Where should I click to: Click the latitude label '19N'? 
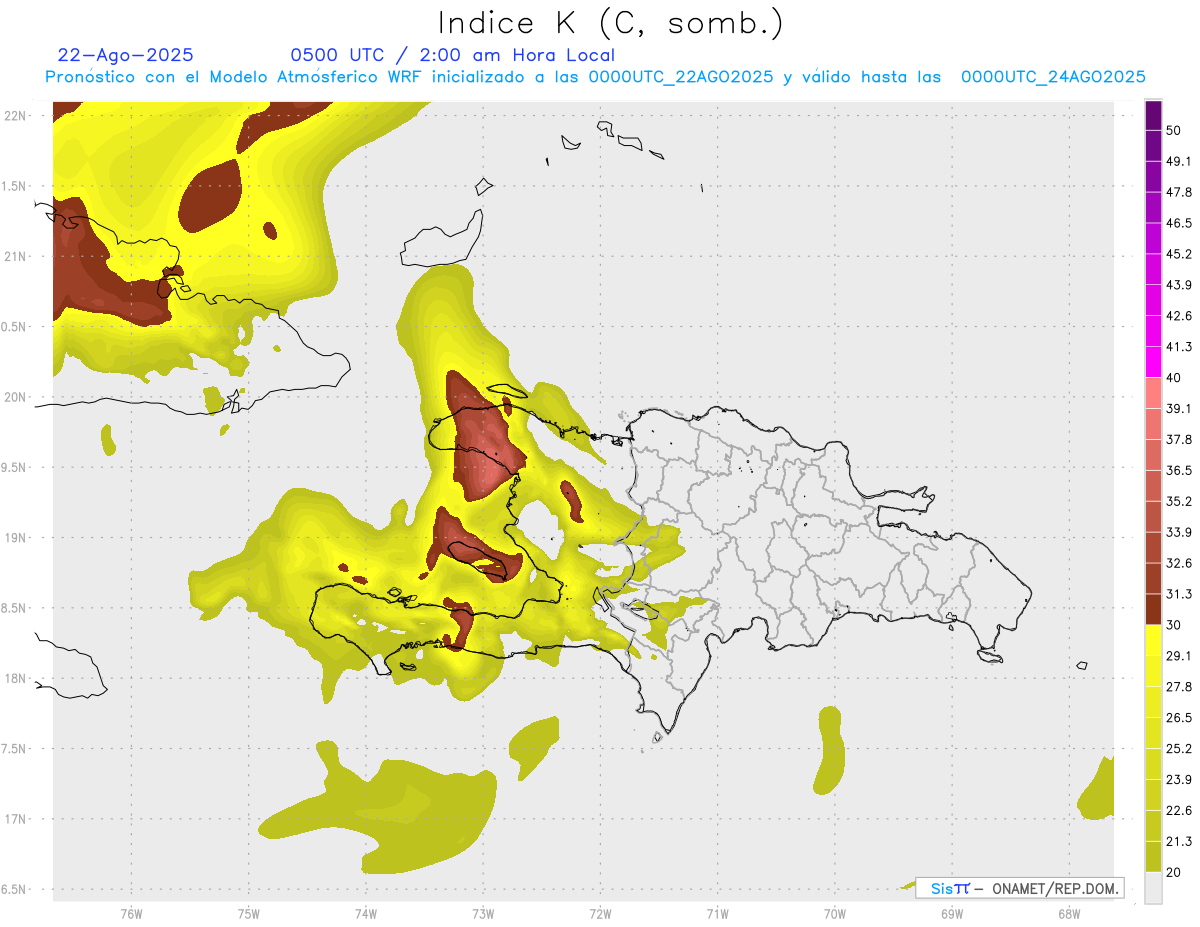(15, 537)
